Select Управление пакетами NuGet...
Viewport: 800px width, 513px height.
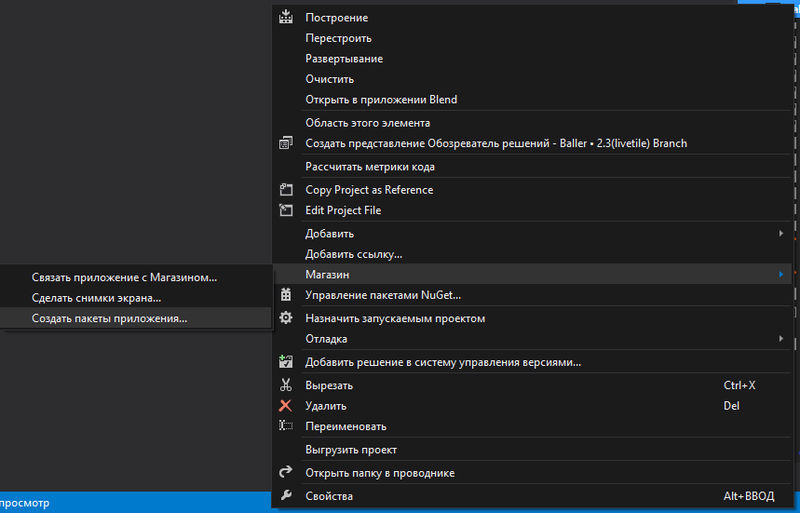coord(532,295)
